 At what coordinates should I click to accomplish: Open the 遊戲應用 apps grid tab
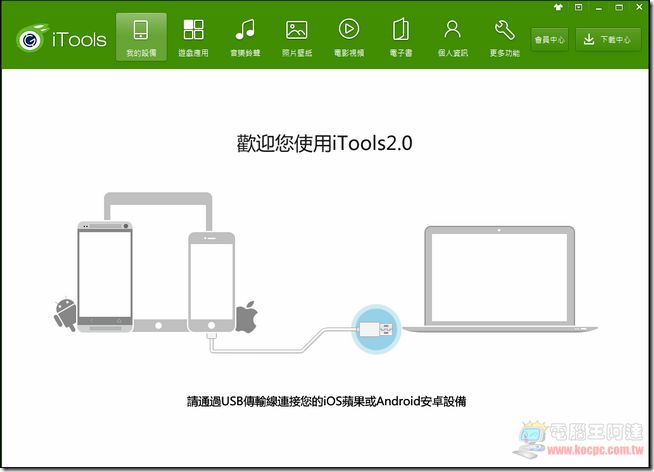click(x=193, y=37)
